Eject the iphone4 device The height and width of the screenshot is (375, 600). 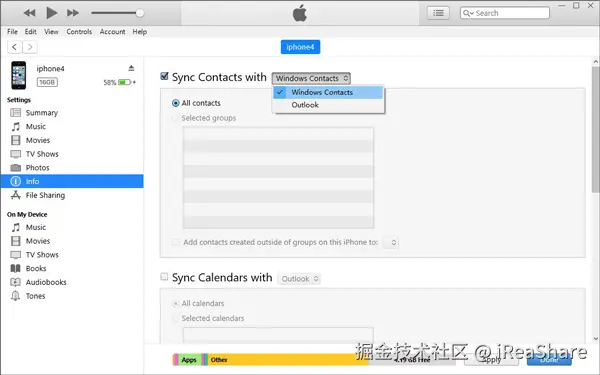click(131, 68)
